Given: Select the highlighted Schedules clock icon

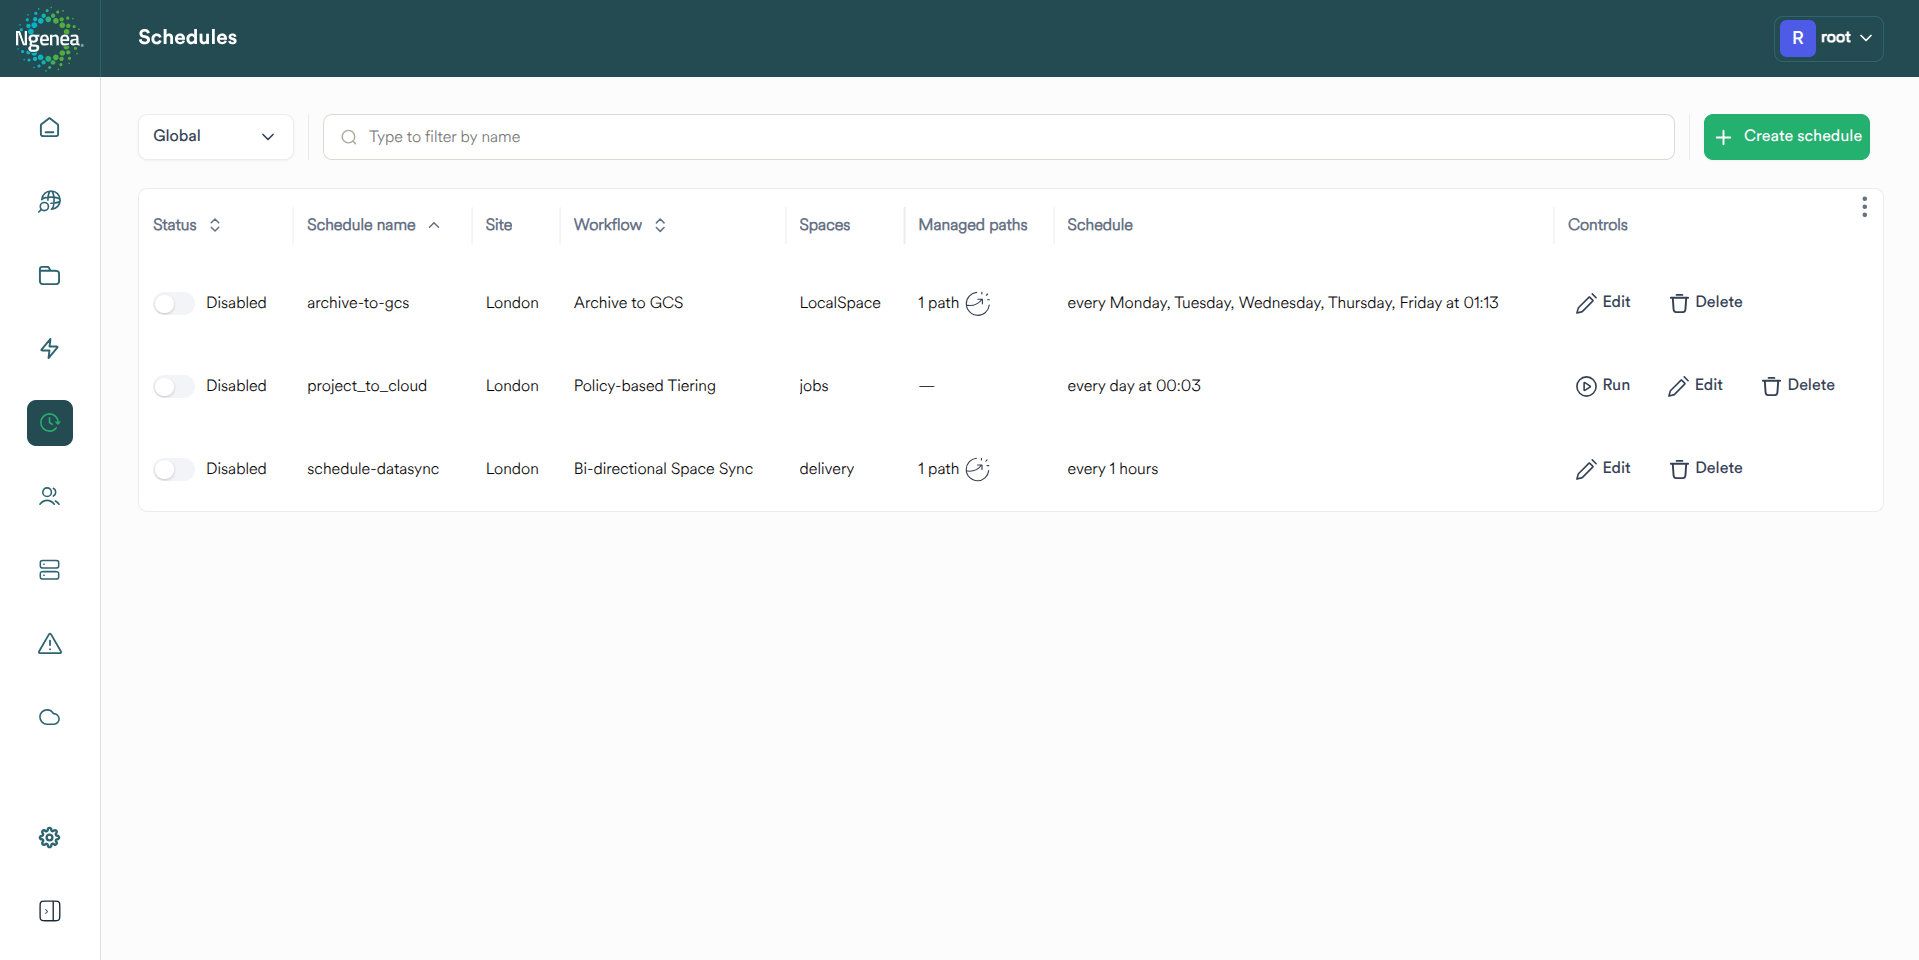Looking at the screenshot, I should 49,422.
